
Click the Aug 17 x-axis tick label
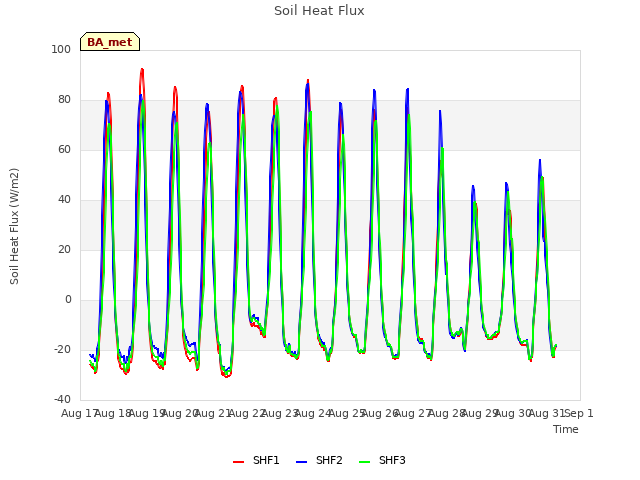click(x=79, y=413)
